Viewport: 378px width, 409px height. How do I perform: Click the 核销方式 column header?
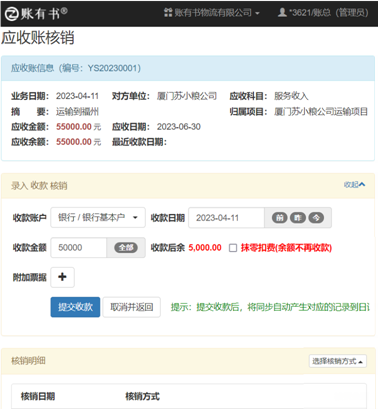point(142,396)
